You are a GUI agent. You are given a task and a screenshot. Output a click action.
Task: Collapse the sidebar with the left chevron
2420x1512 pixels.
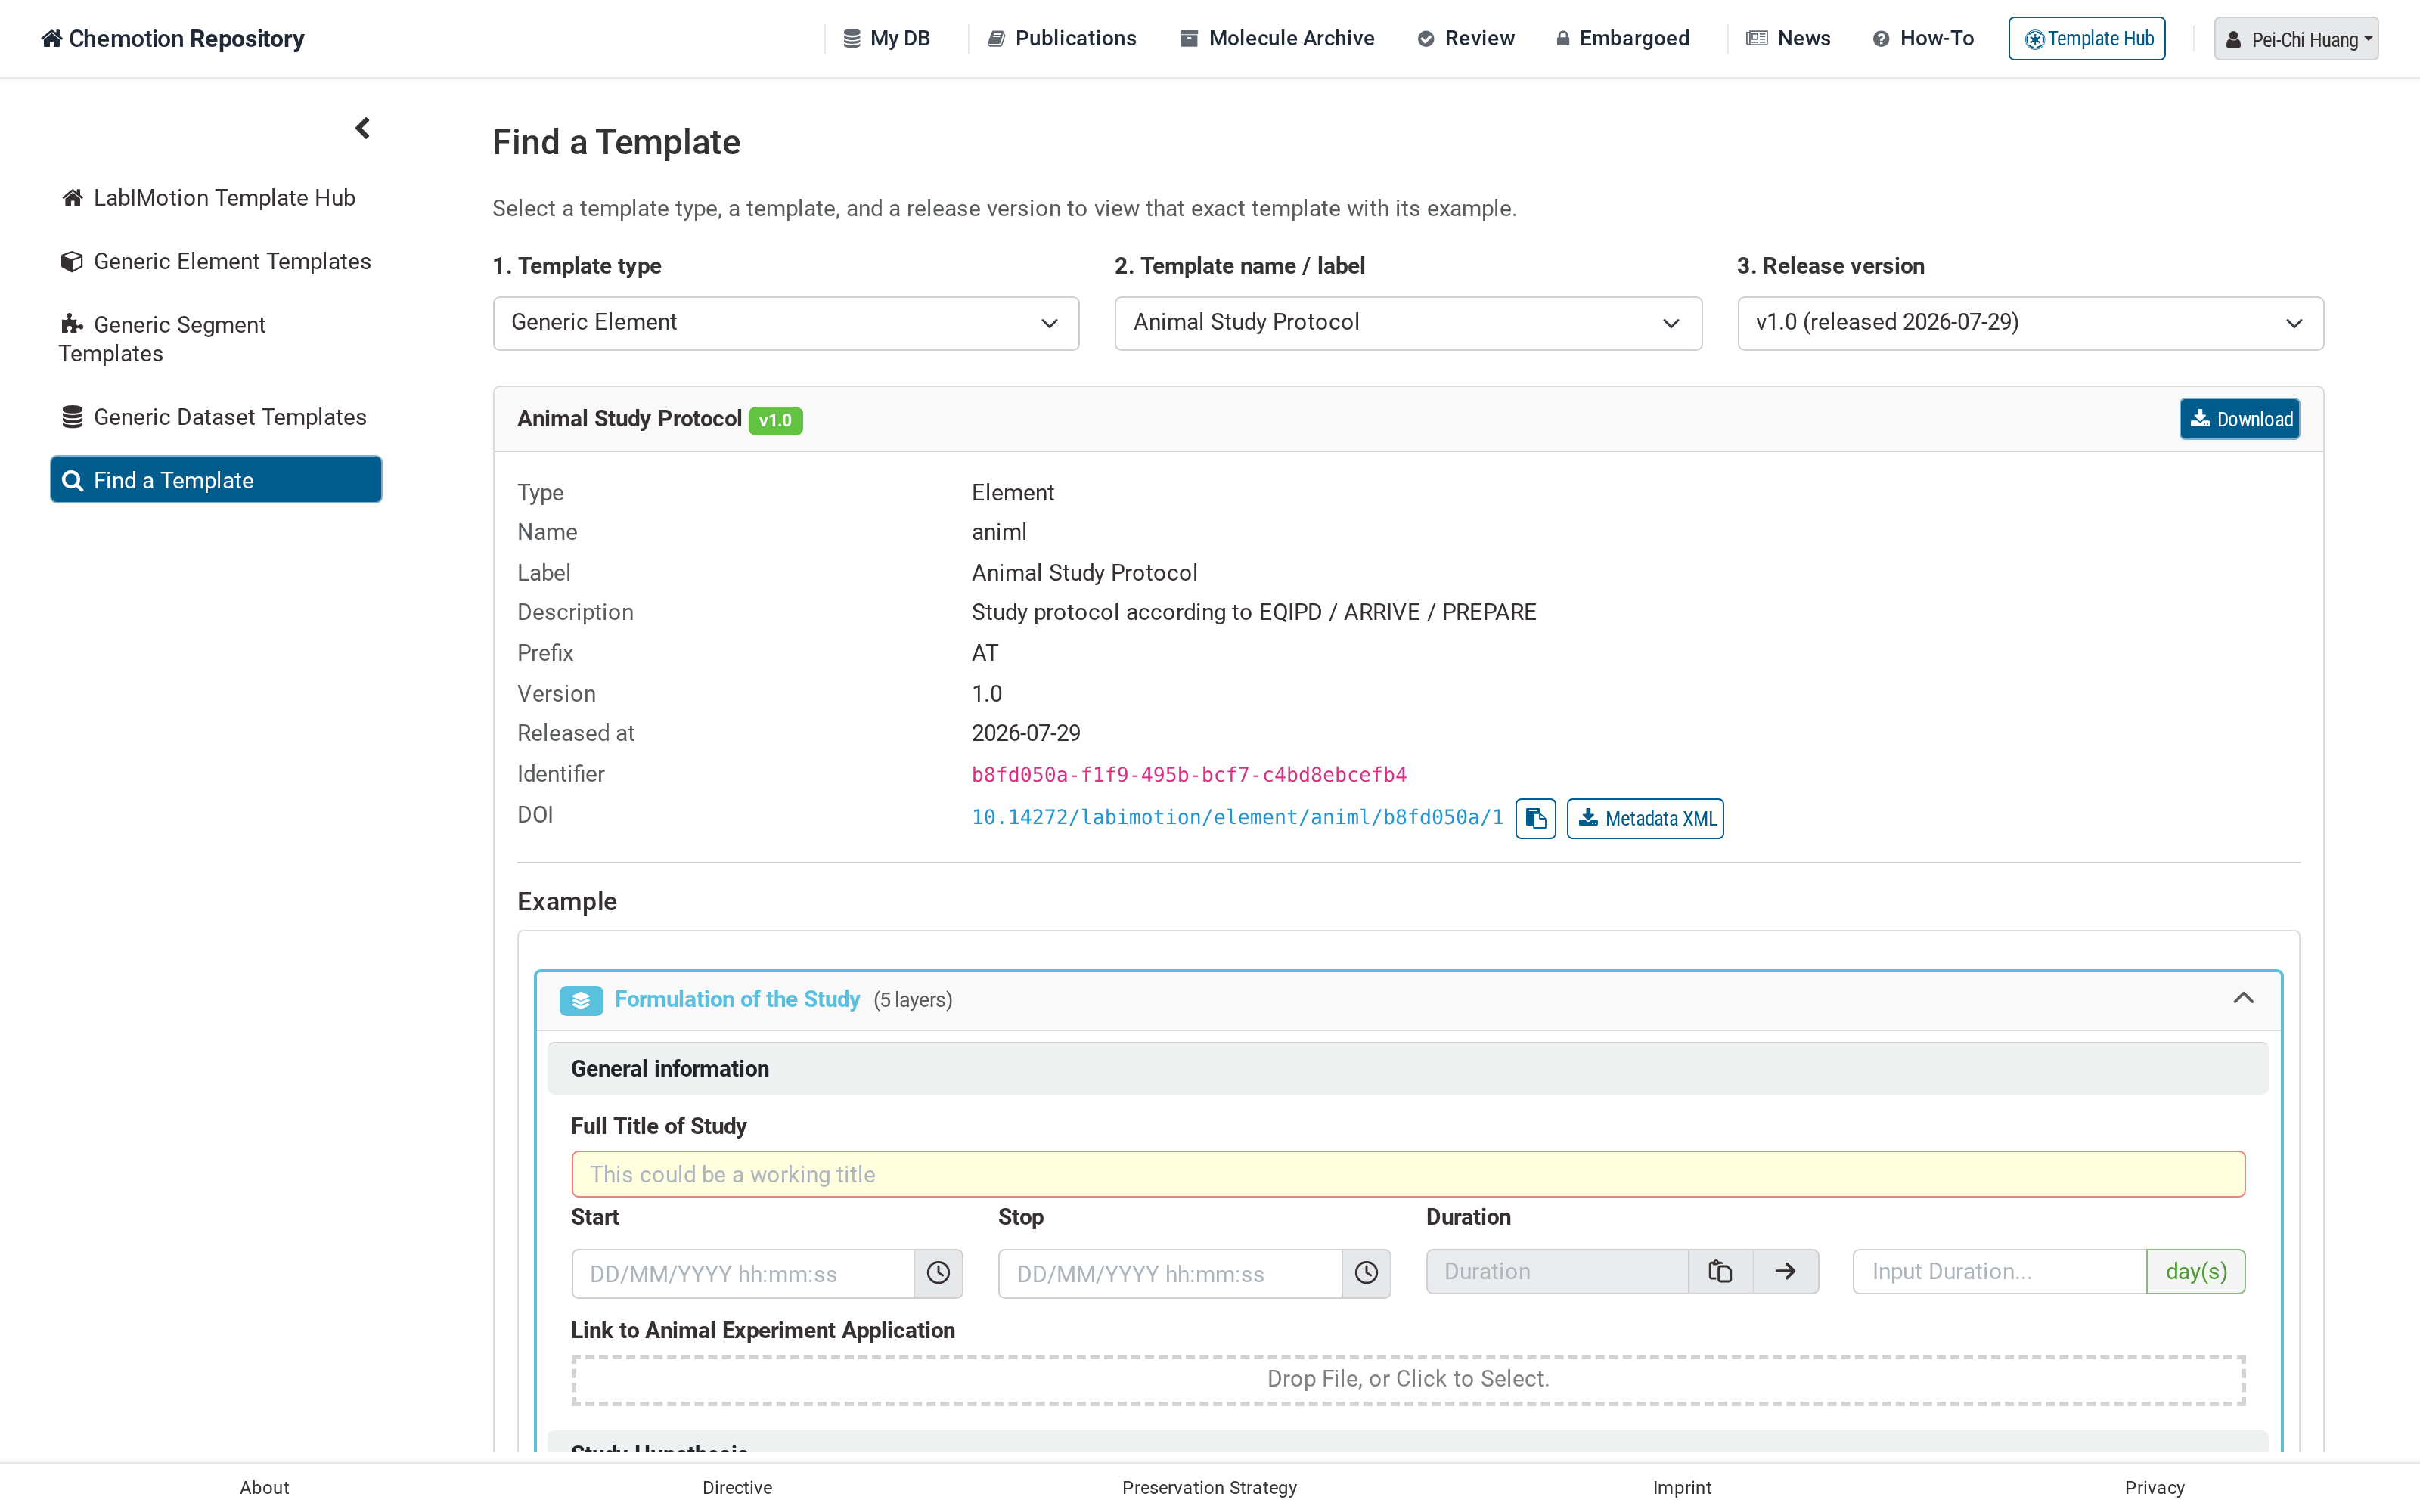point(362,128)
